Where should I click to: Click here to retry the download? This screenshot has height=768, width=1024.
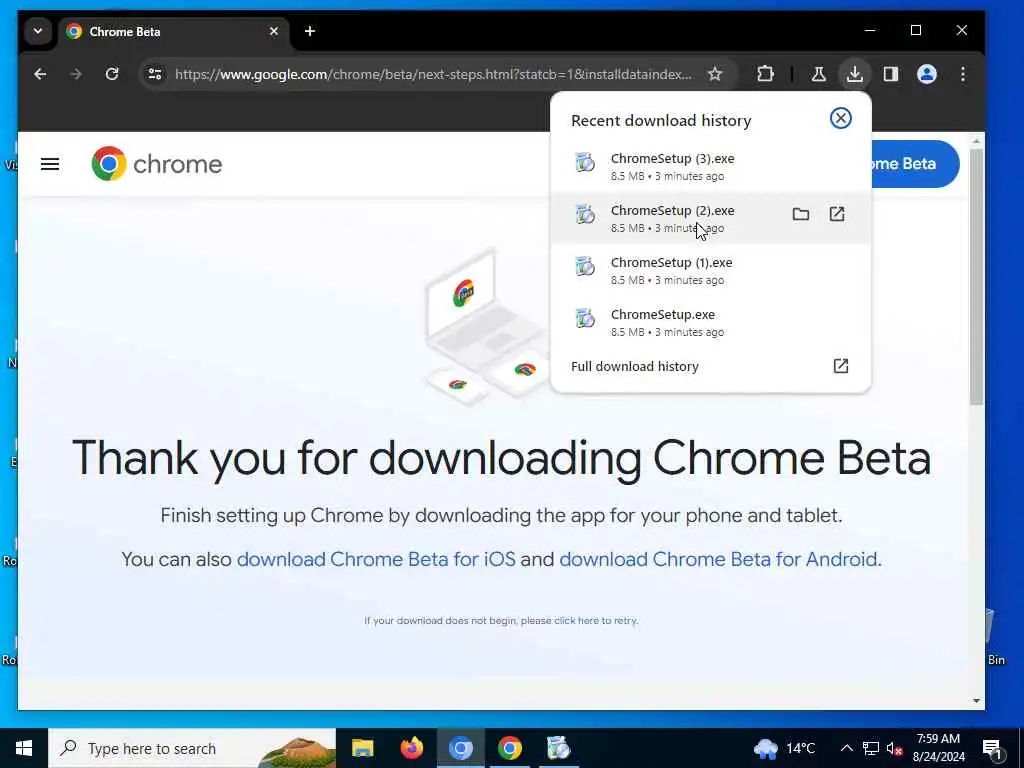596,620
